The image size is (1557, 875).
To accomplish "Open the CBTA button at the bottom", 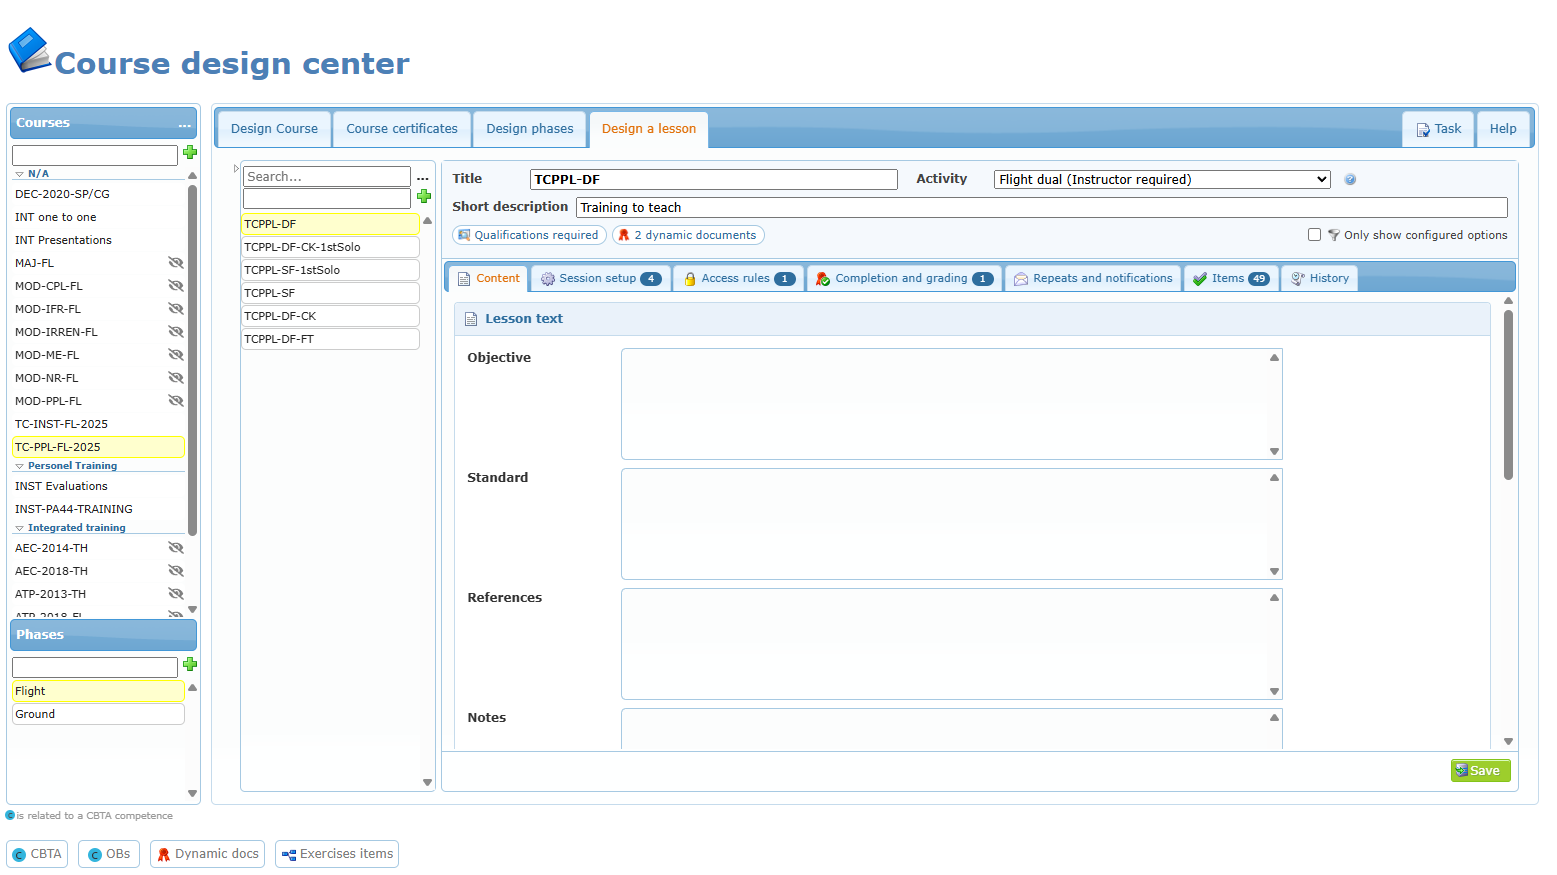I will (37, 854).
